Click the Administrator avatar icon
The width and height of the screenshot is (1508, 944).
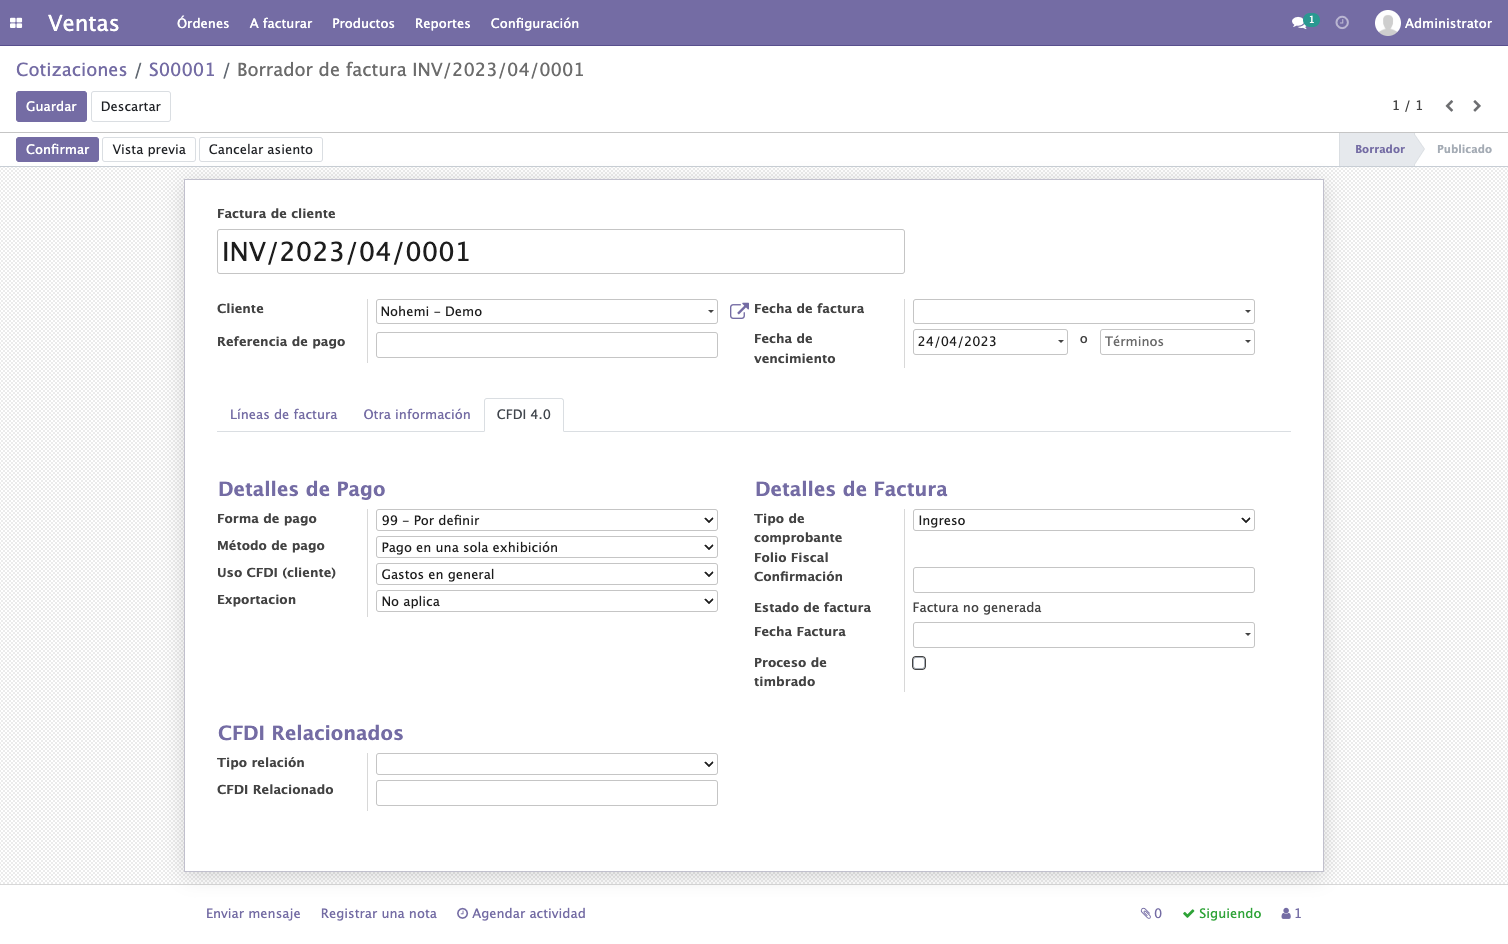click(1387, 23)
